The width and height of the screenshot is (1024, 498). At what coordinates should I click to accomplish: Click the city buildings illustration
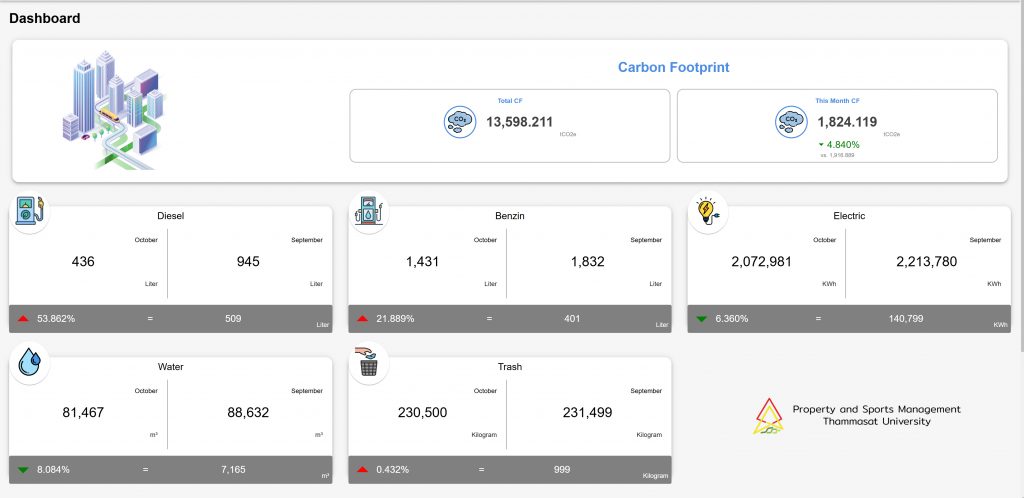(x=112, y=110)
